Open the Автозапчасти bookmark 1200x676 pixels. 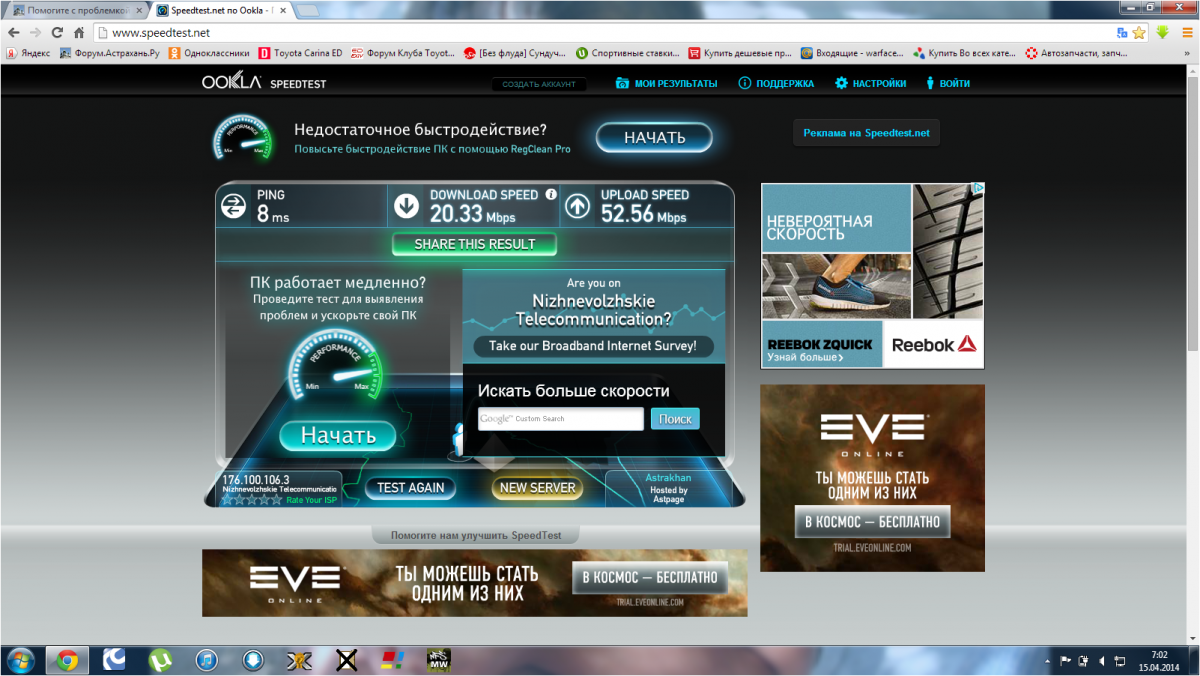point(1077,53)
